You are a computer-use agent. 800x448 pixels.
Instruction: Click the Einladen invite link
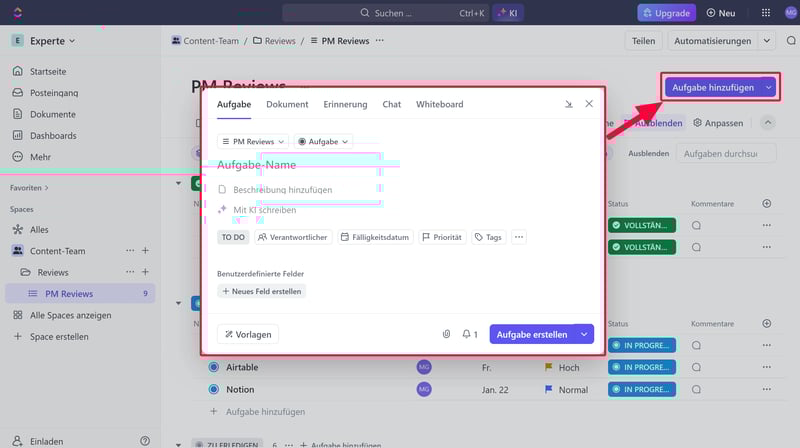click(38, 441)
